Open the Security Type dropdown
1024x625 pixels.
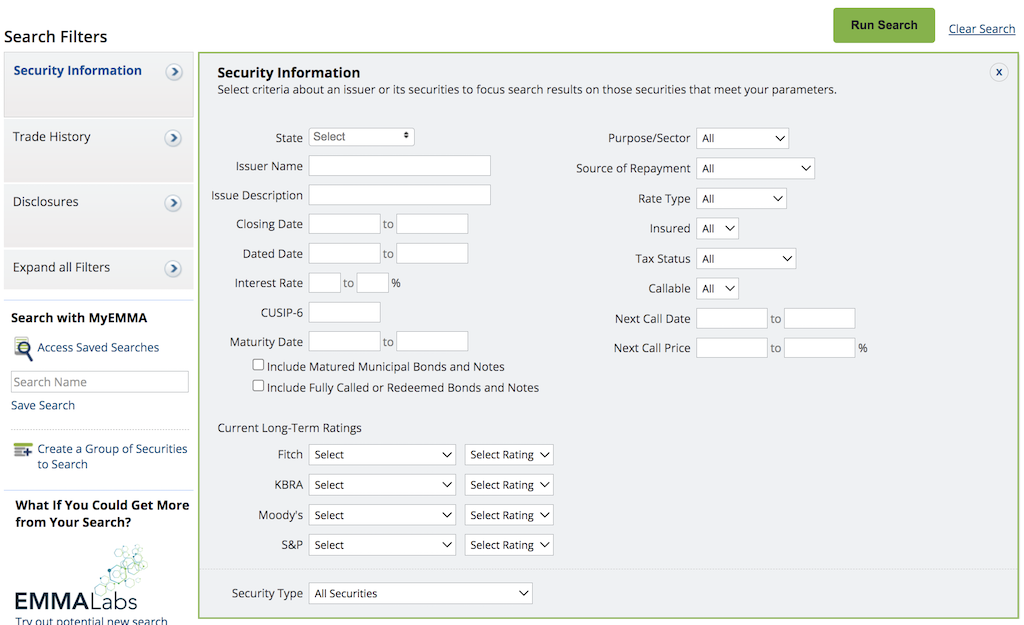tap(420, 592)
